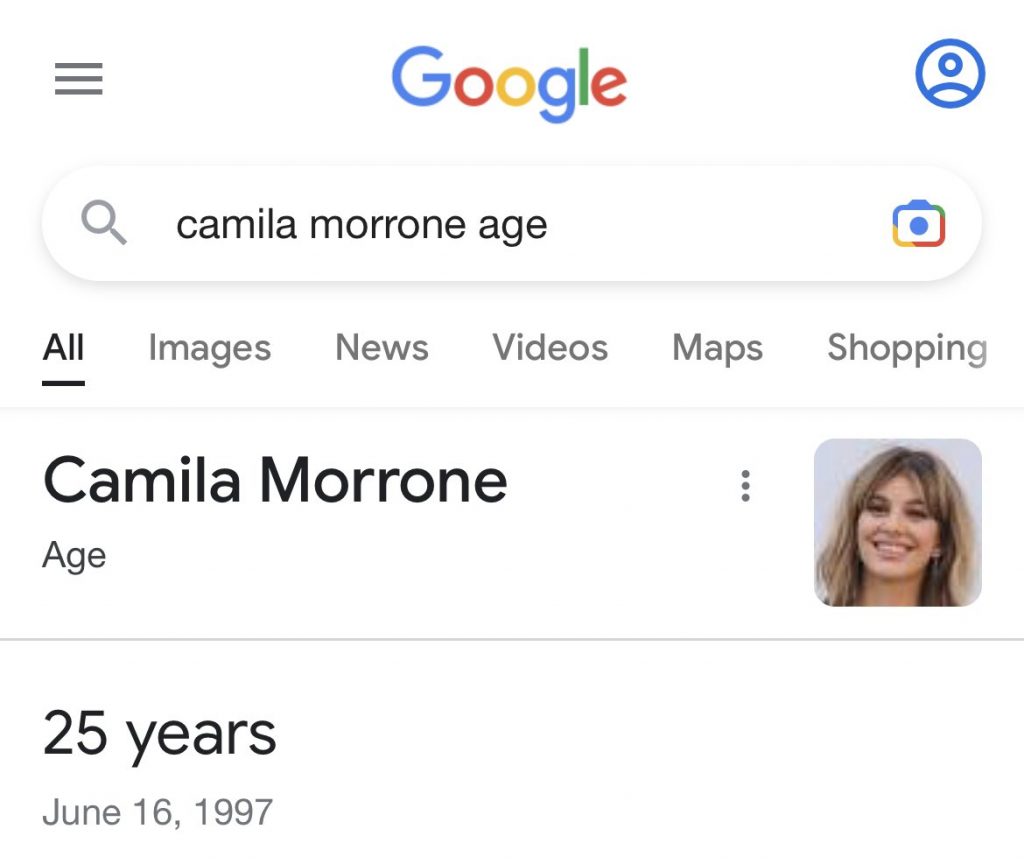Open Camila Morrone's thumbnail photo
The height and width of the screenshot is (864, 1024).
coord(898,522)
